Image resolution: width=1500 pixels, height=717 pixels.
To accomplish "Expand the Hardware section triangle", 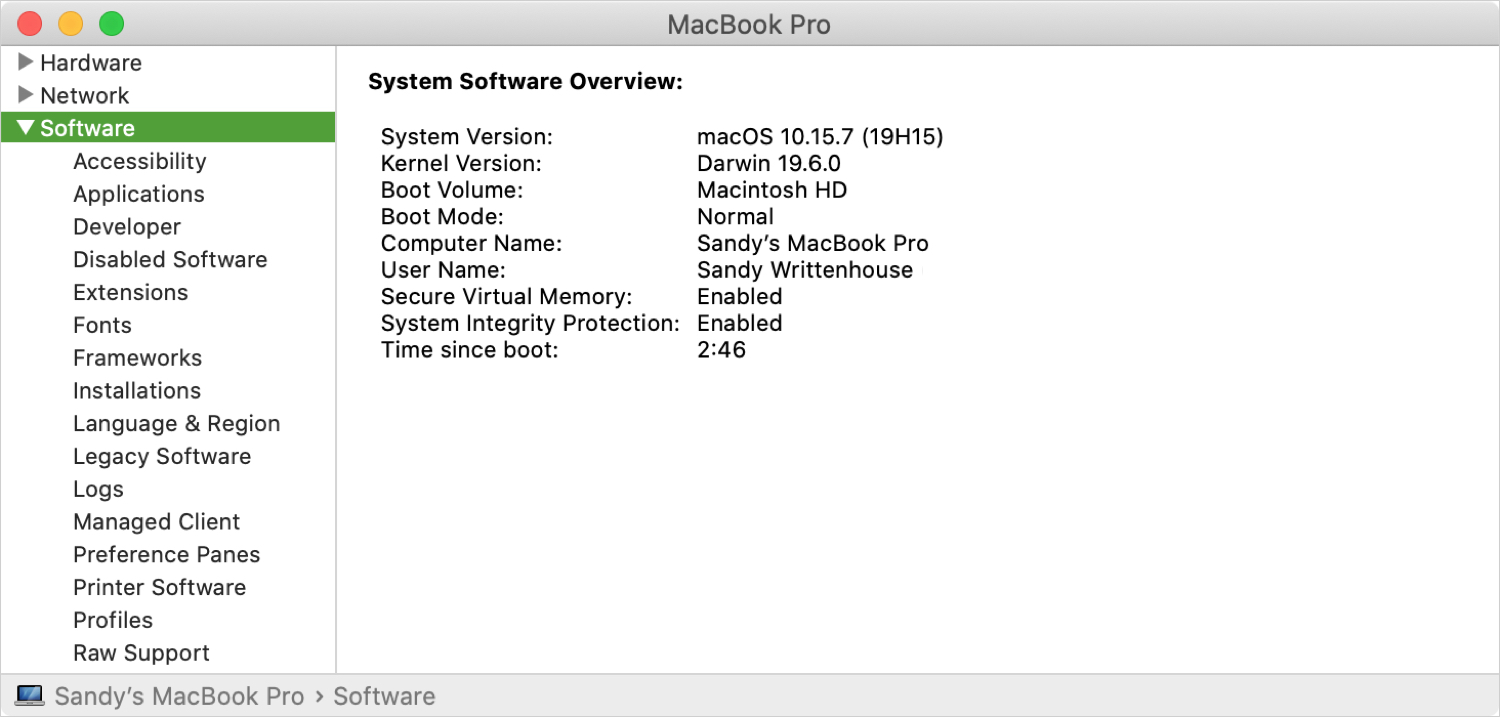I will [x=26, y=63].
